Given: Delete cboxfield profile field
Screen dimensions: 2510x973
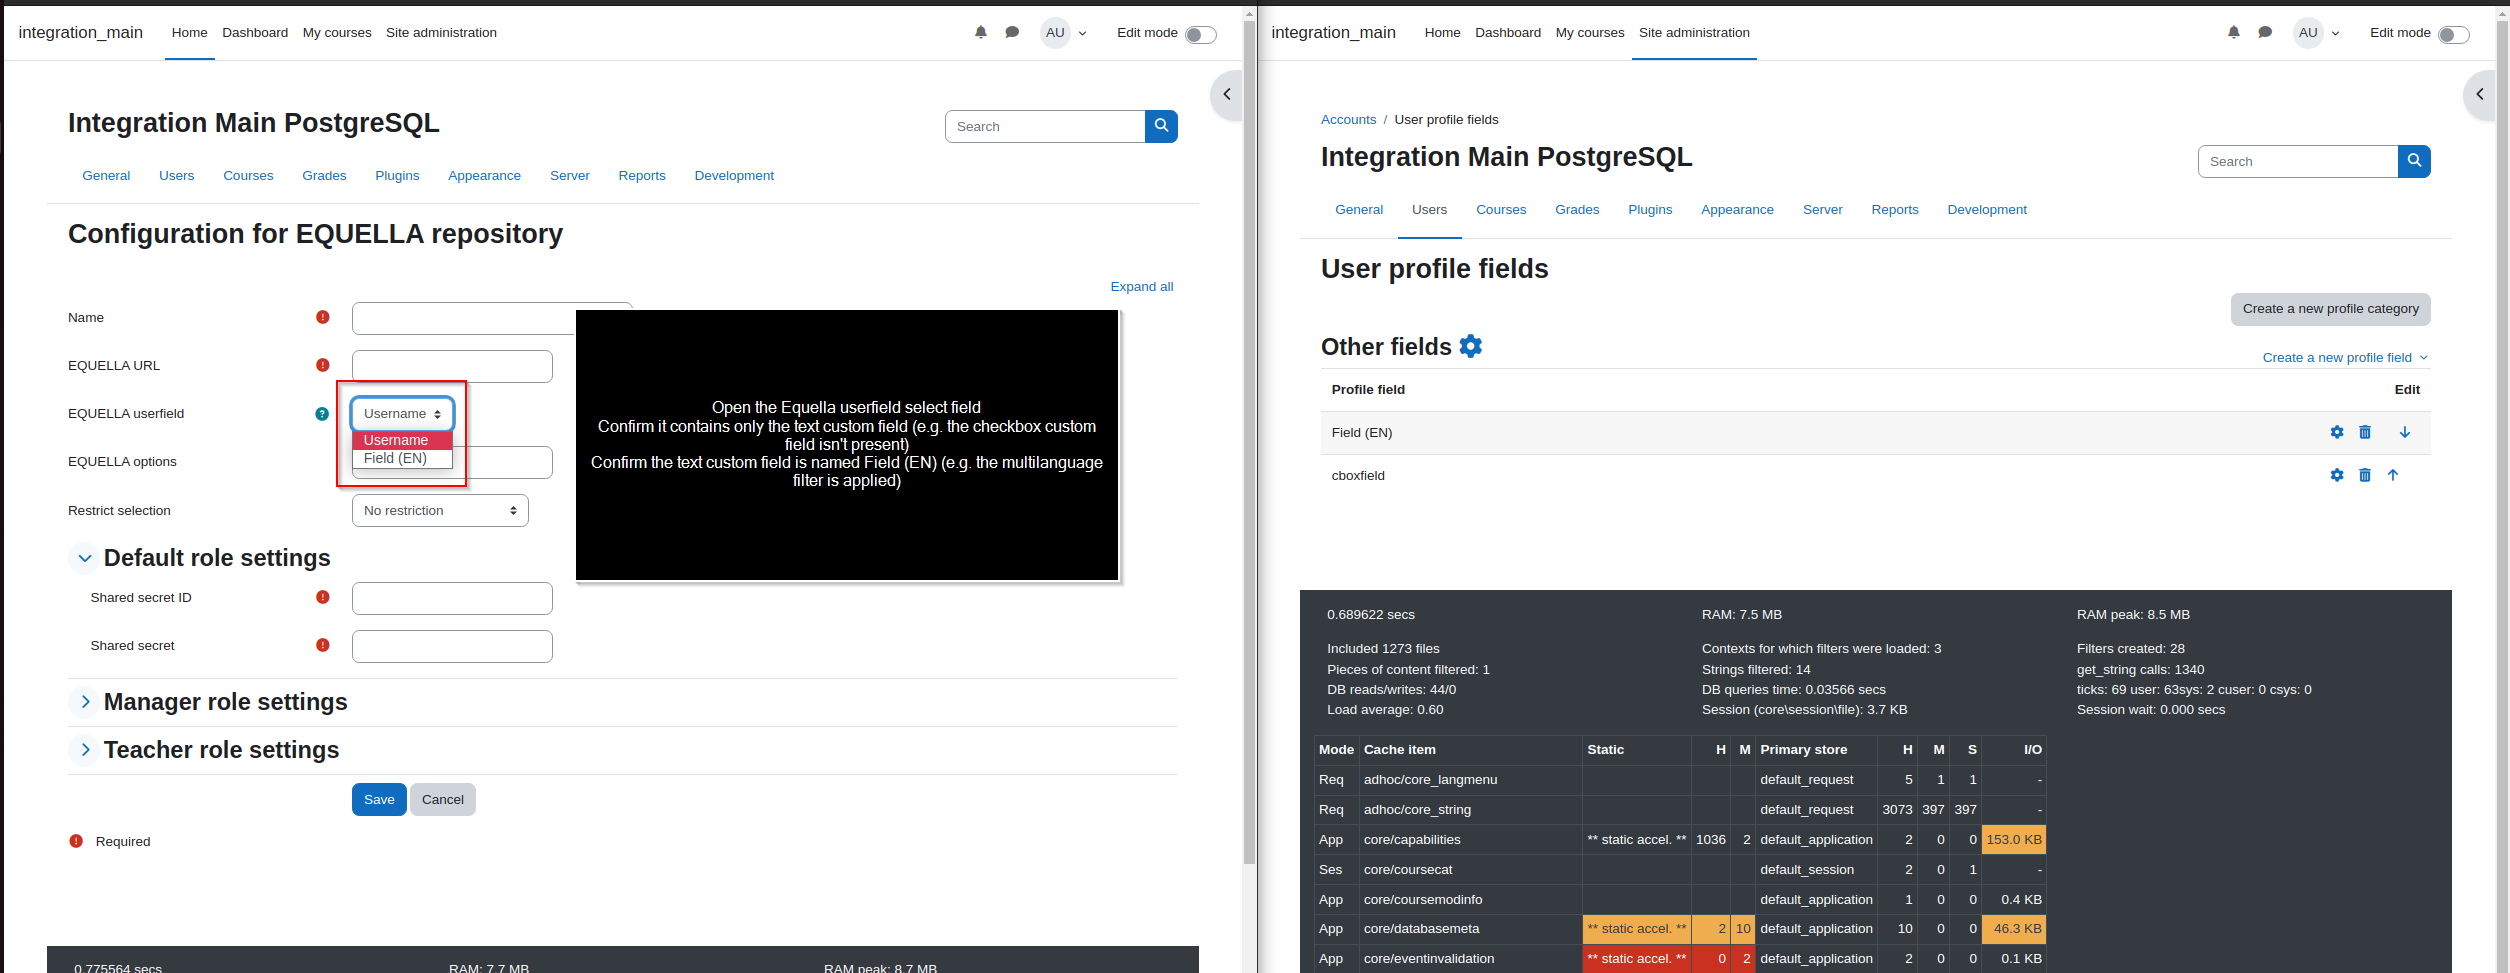Looking at the screenshot, I should [x=2365, y=475].
